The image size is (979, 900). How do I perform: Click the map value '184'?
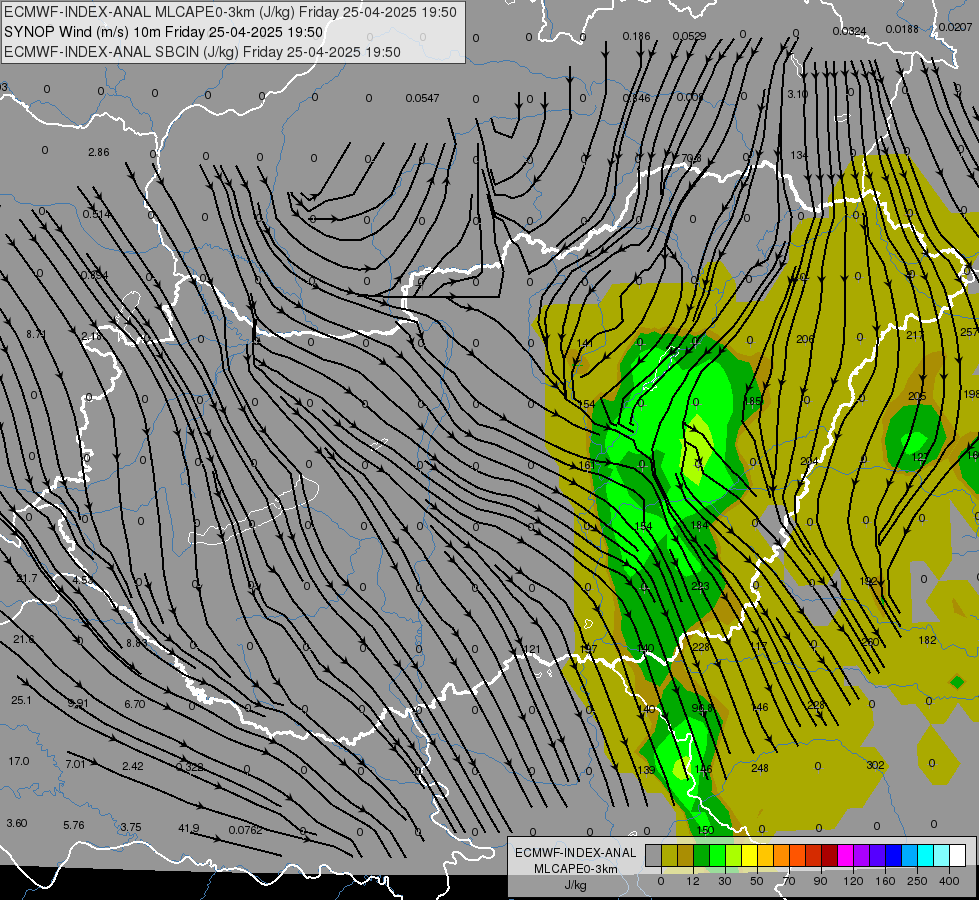coord(700,525)
